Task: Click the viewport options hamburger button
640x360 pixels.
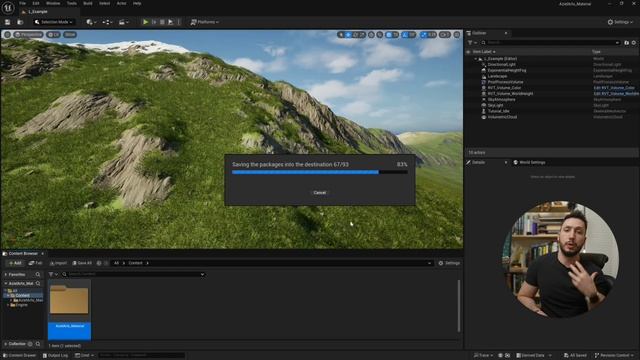Action: 7,35
